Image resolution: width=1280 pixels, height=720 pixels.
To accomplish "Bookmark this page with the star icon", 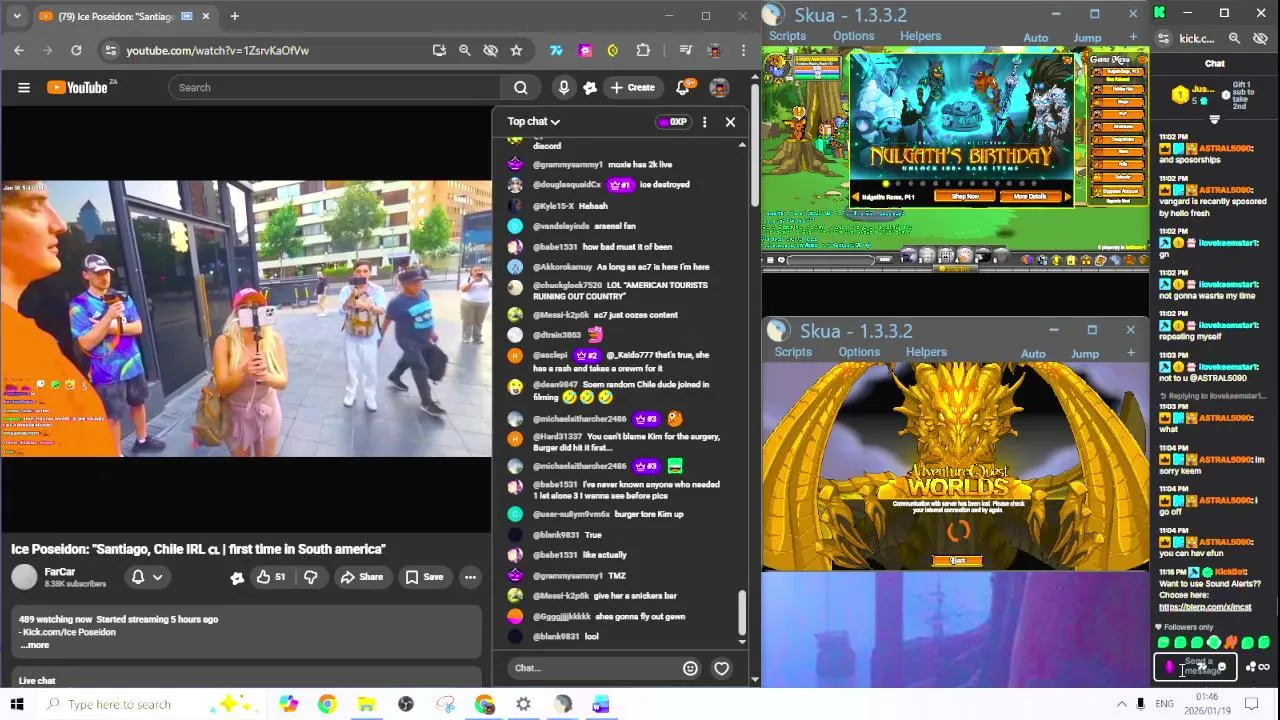I will coord(516,50).
